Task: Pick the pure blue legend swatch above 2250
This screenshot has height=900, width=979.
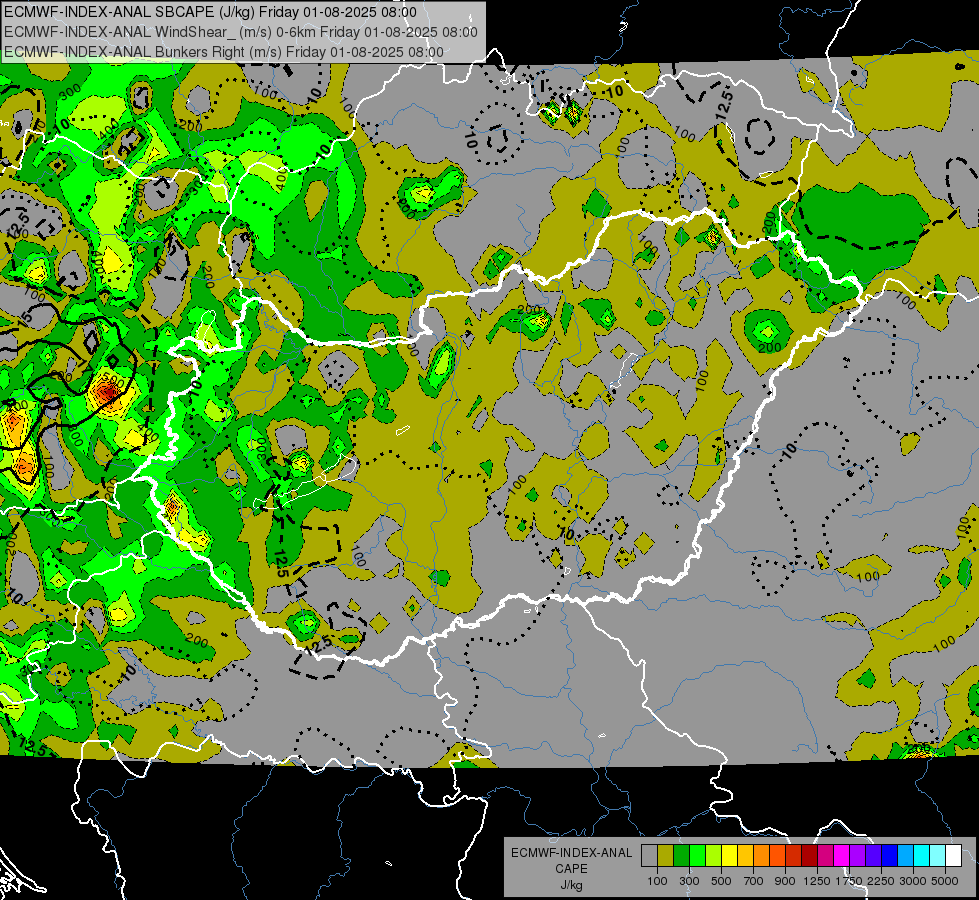Action: [x=889, y=856]
